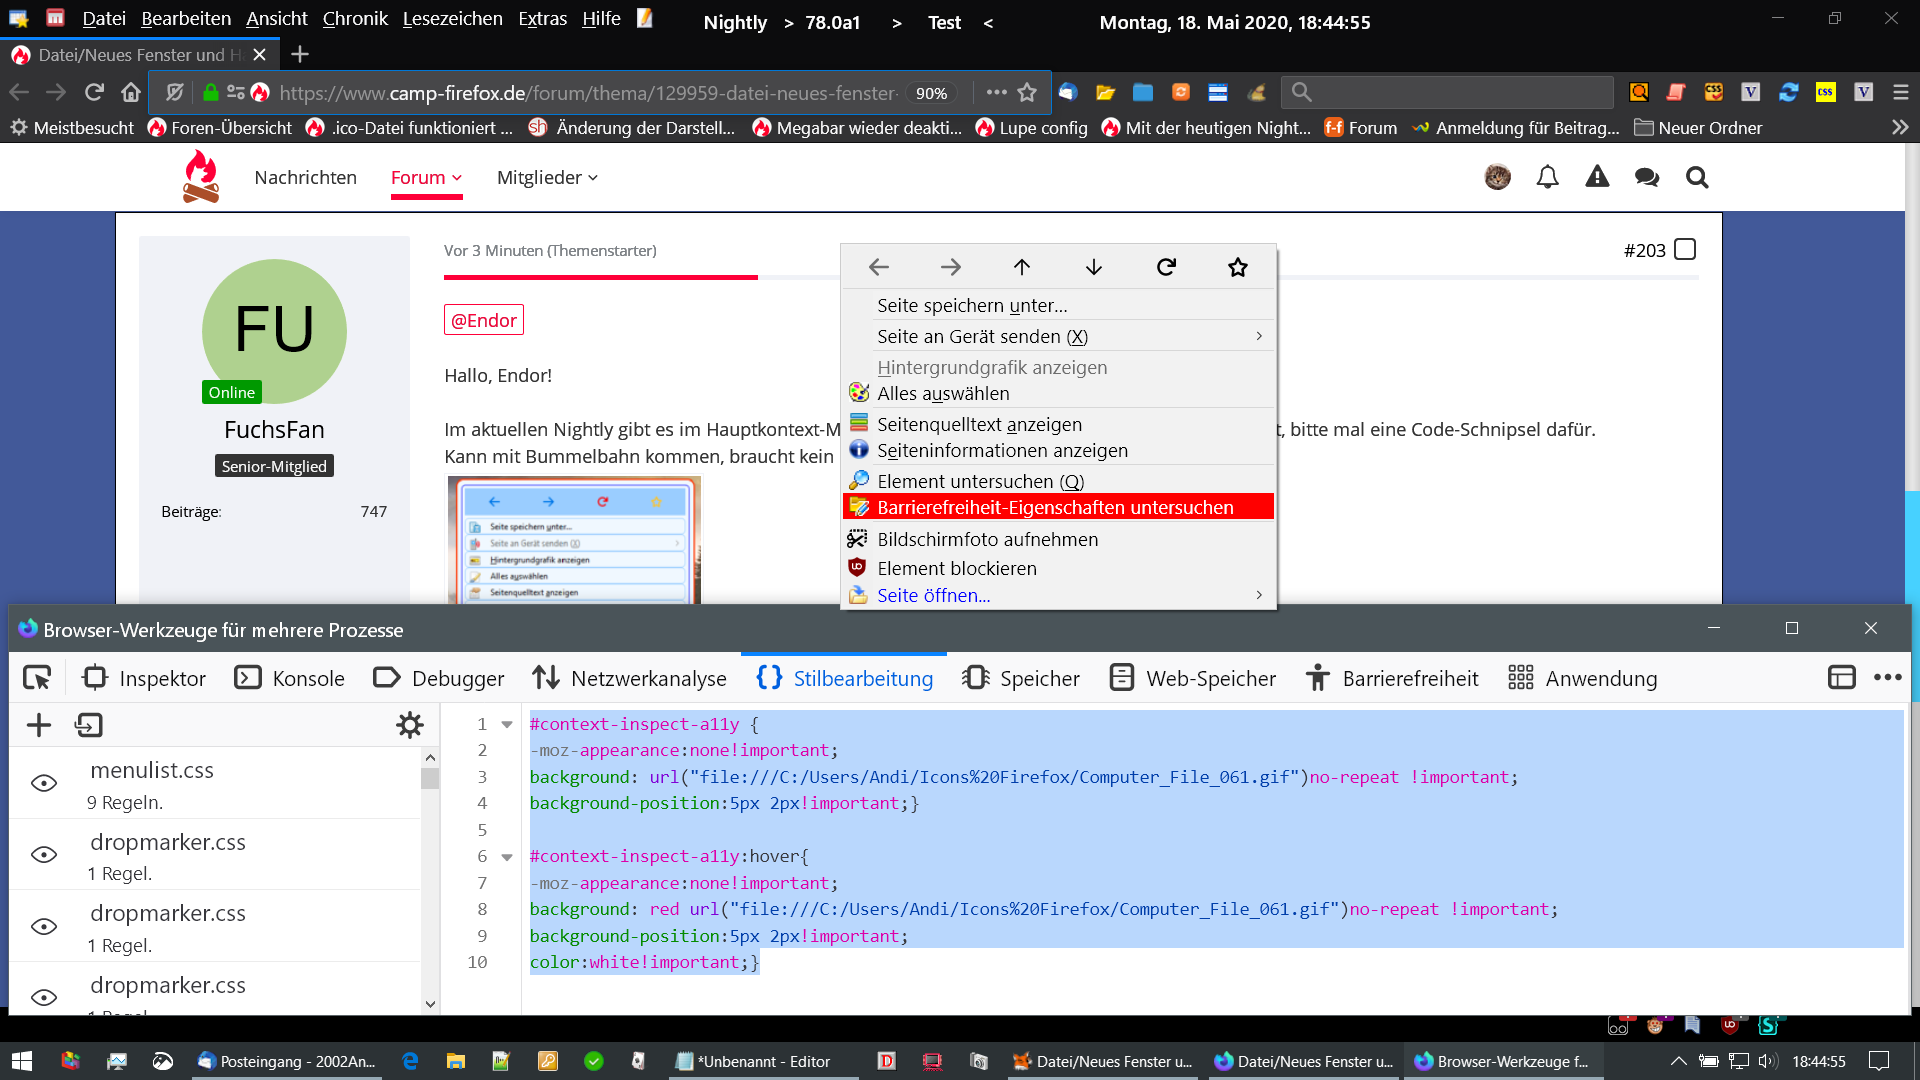The image size is (1920, 1080).
Task: Toggle visibility of first dropmarker.css stylesheet
Action: pyautogui.click(x=44, y=855)
